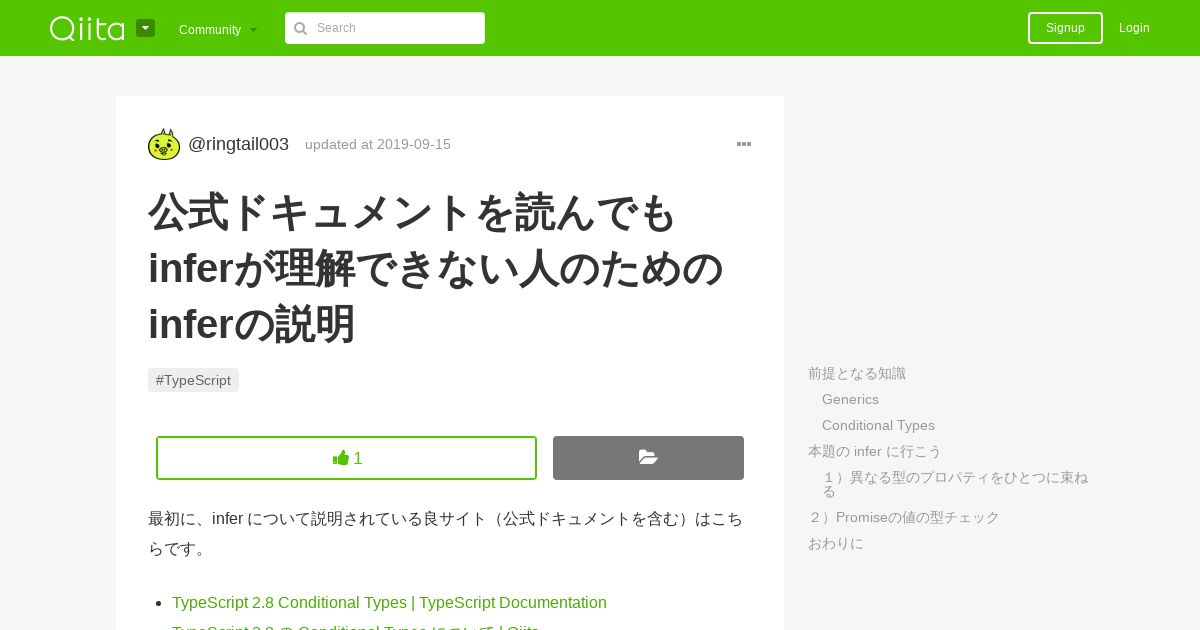The width and height of the screenshot is (1200, 630).
Task: Click the article title heading
Action: pyautogui.click(x=436, y=268)
